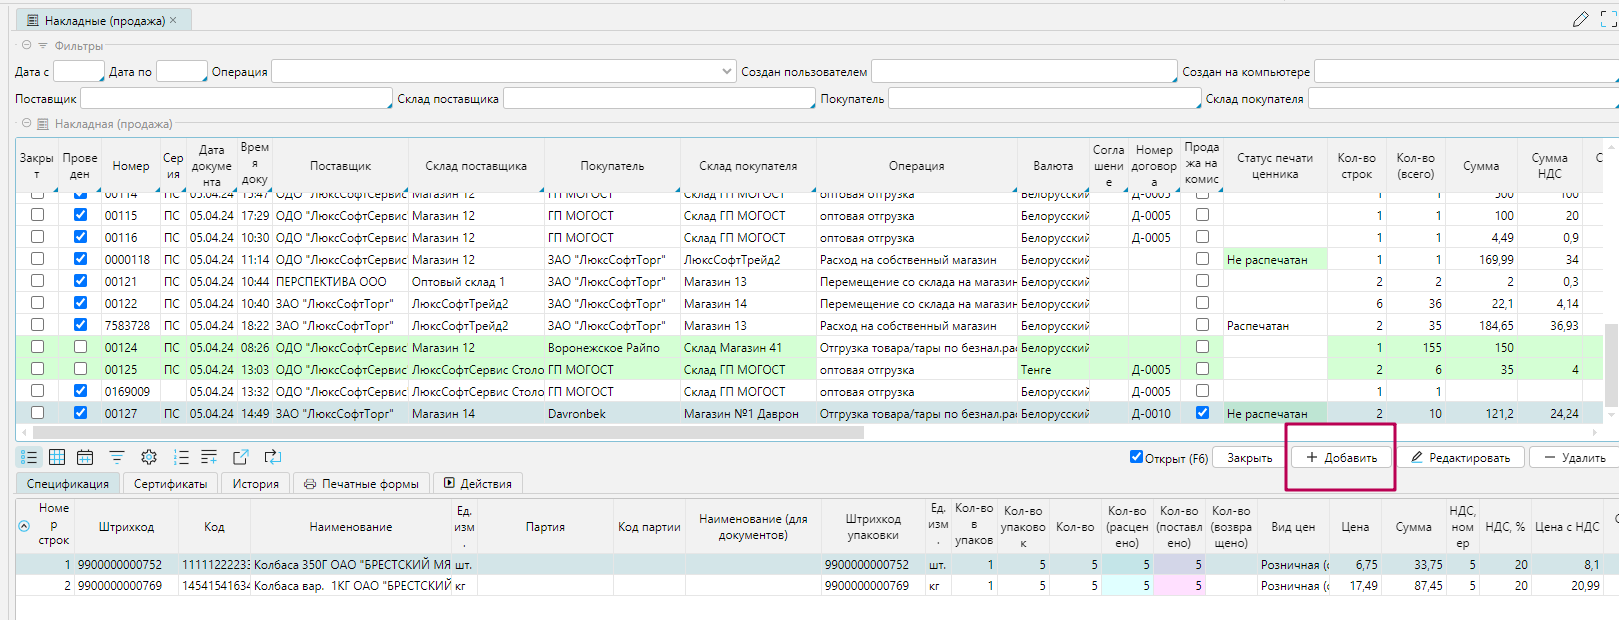Switch to table grid view icon
The height and width of the screenshot is (620, 1619).
pos(57,457)
